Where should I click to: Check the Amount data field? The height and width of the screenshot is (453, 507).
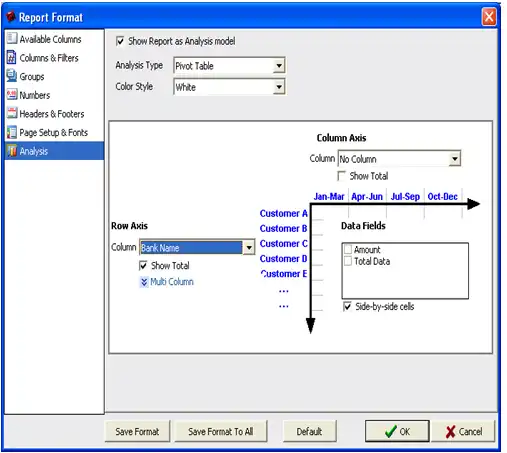[x=348, y=249]
